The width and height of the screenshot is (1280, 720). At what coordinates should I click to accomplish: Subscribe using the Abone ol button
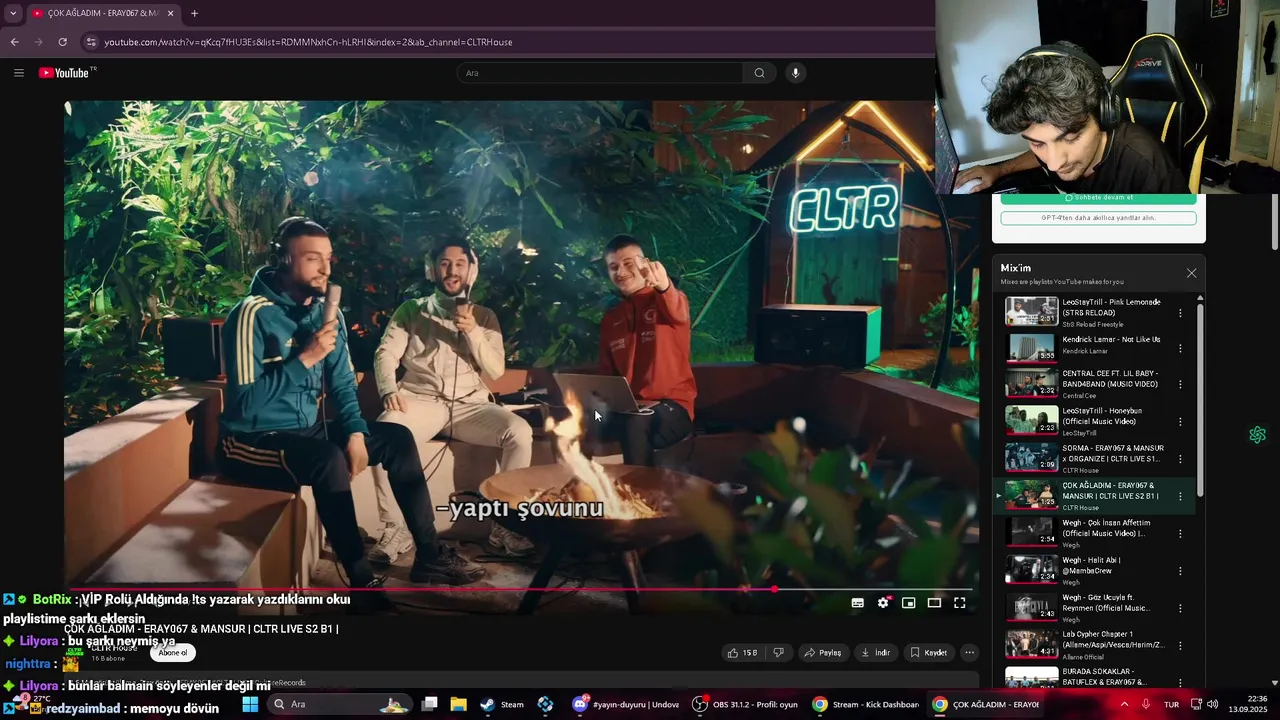point(172,653)
